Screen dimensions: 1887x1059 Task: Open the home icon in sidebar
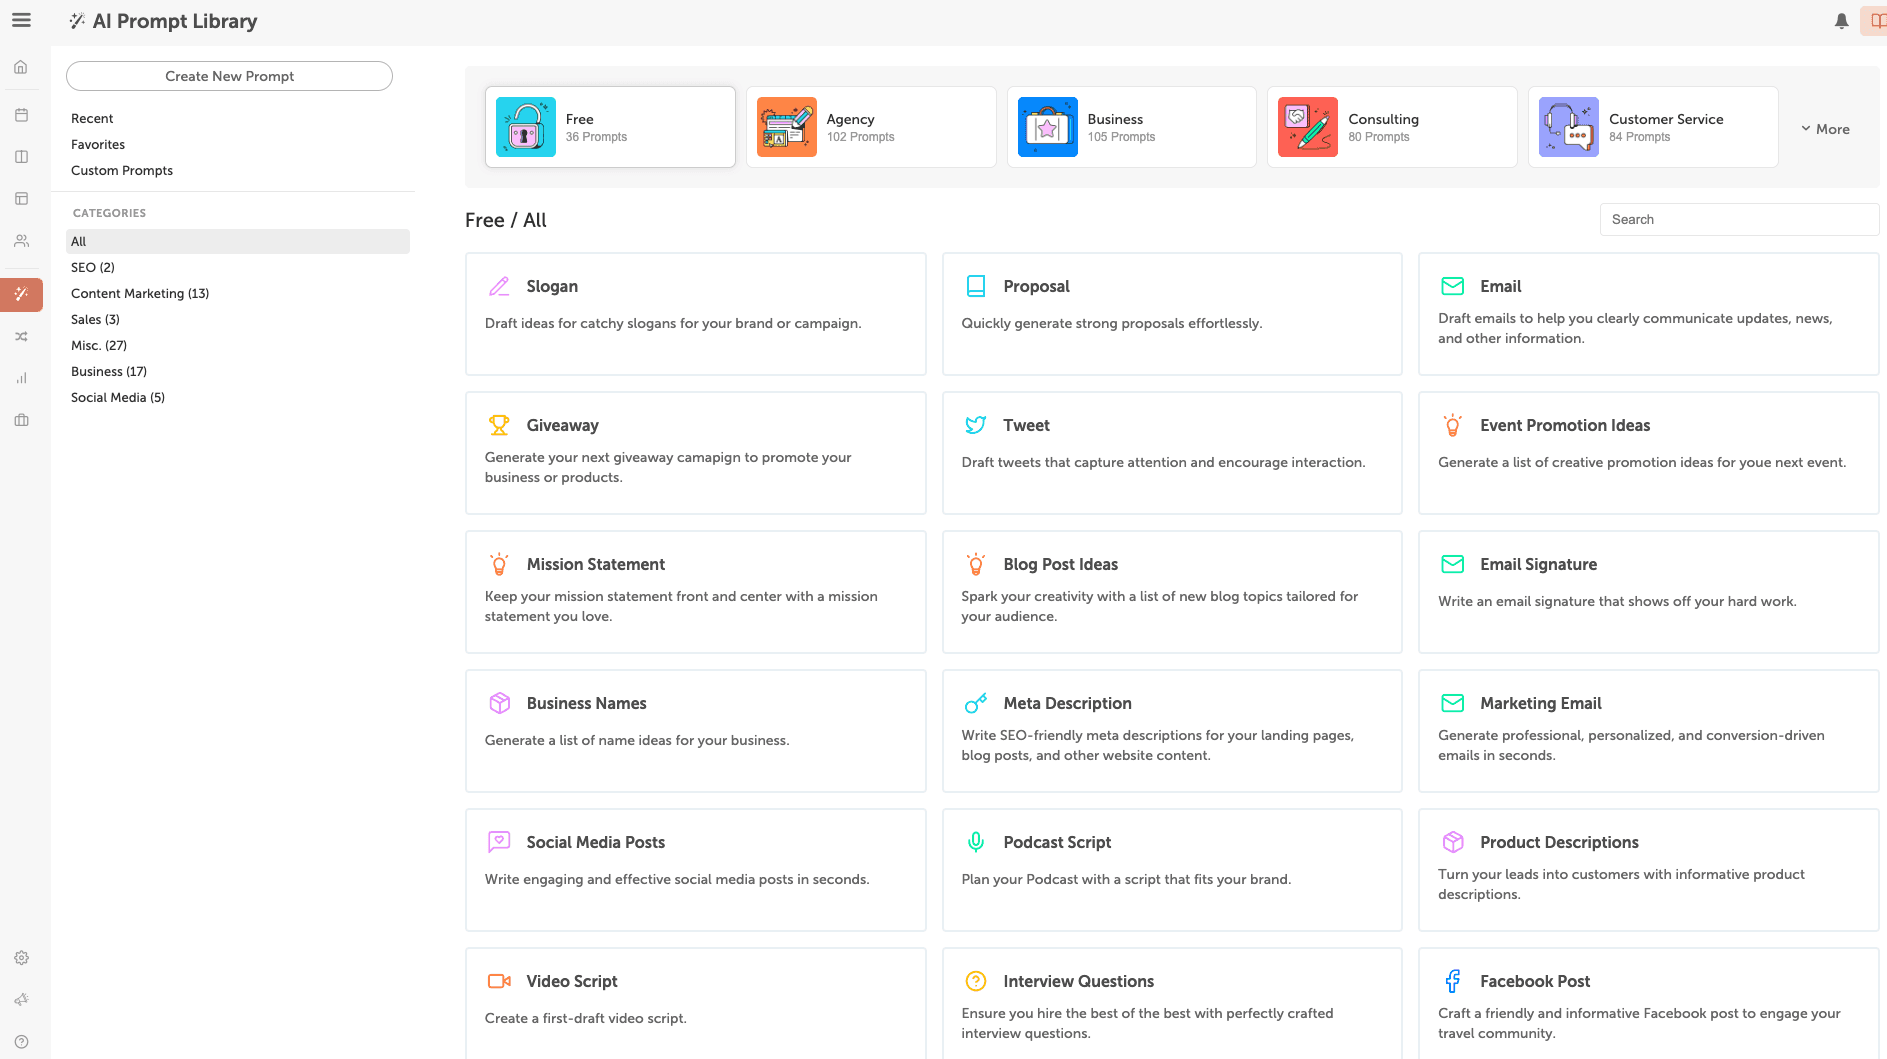click(21, 67)
